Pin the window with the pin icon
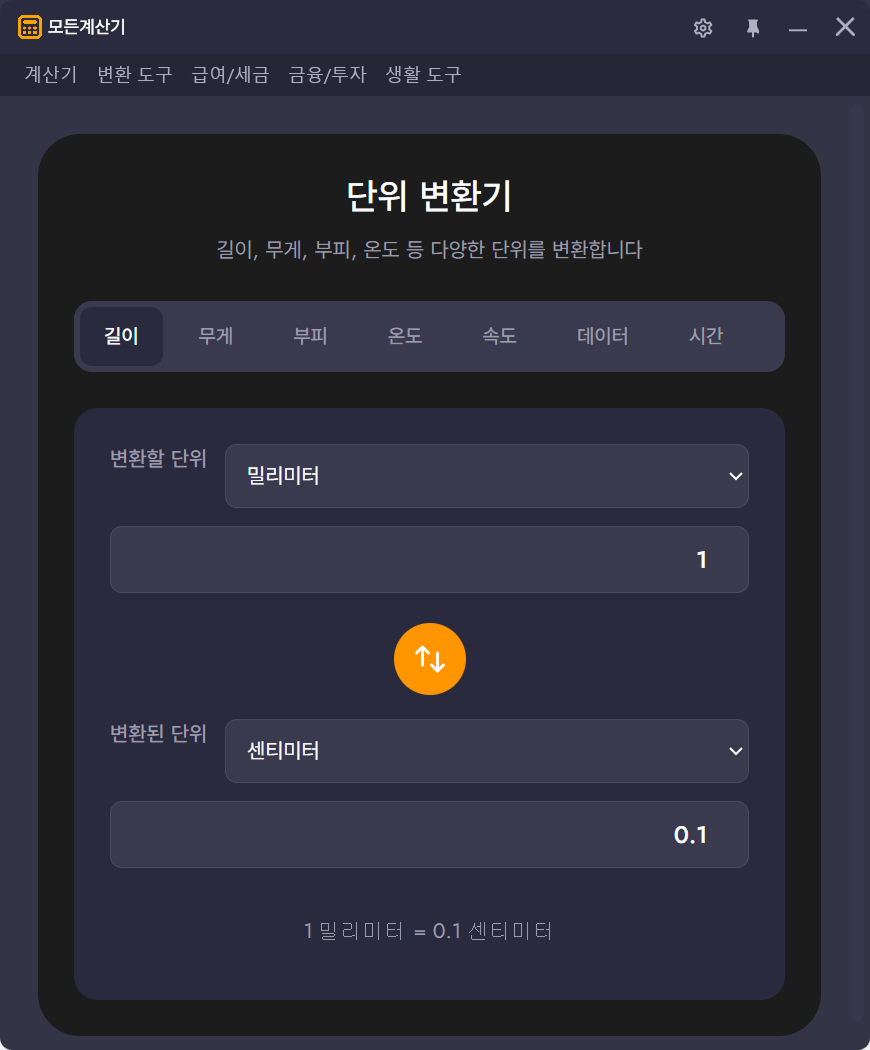 pos(753,28)
